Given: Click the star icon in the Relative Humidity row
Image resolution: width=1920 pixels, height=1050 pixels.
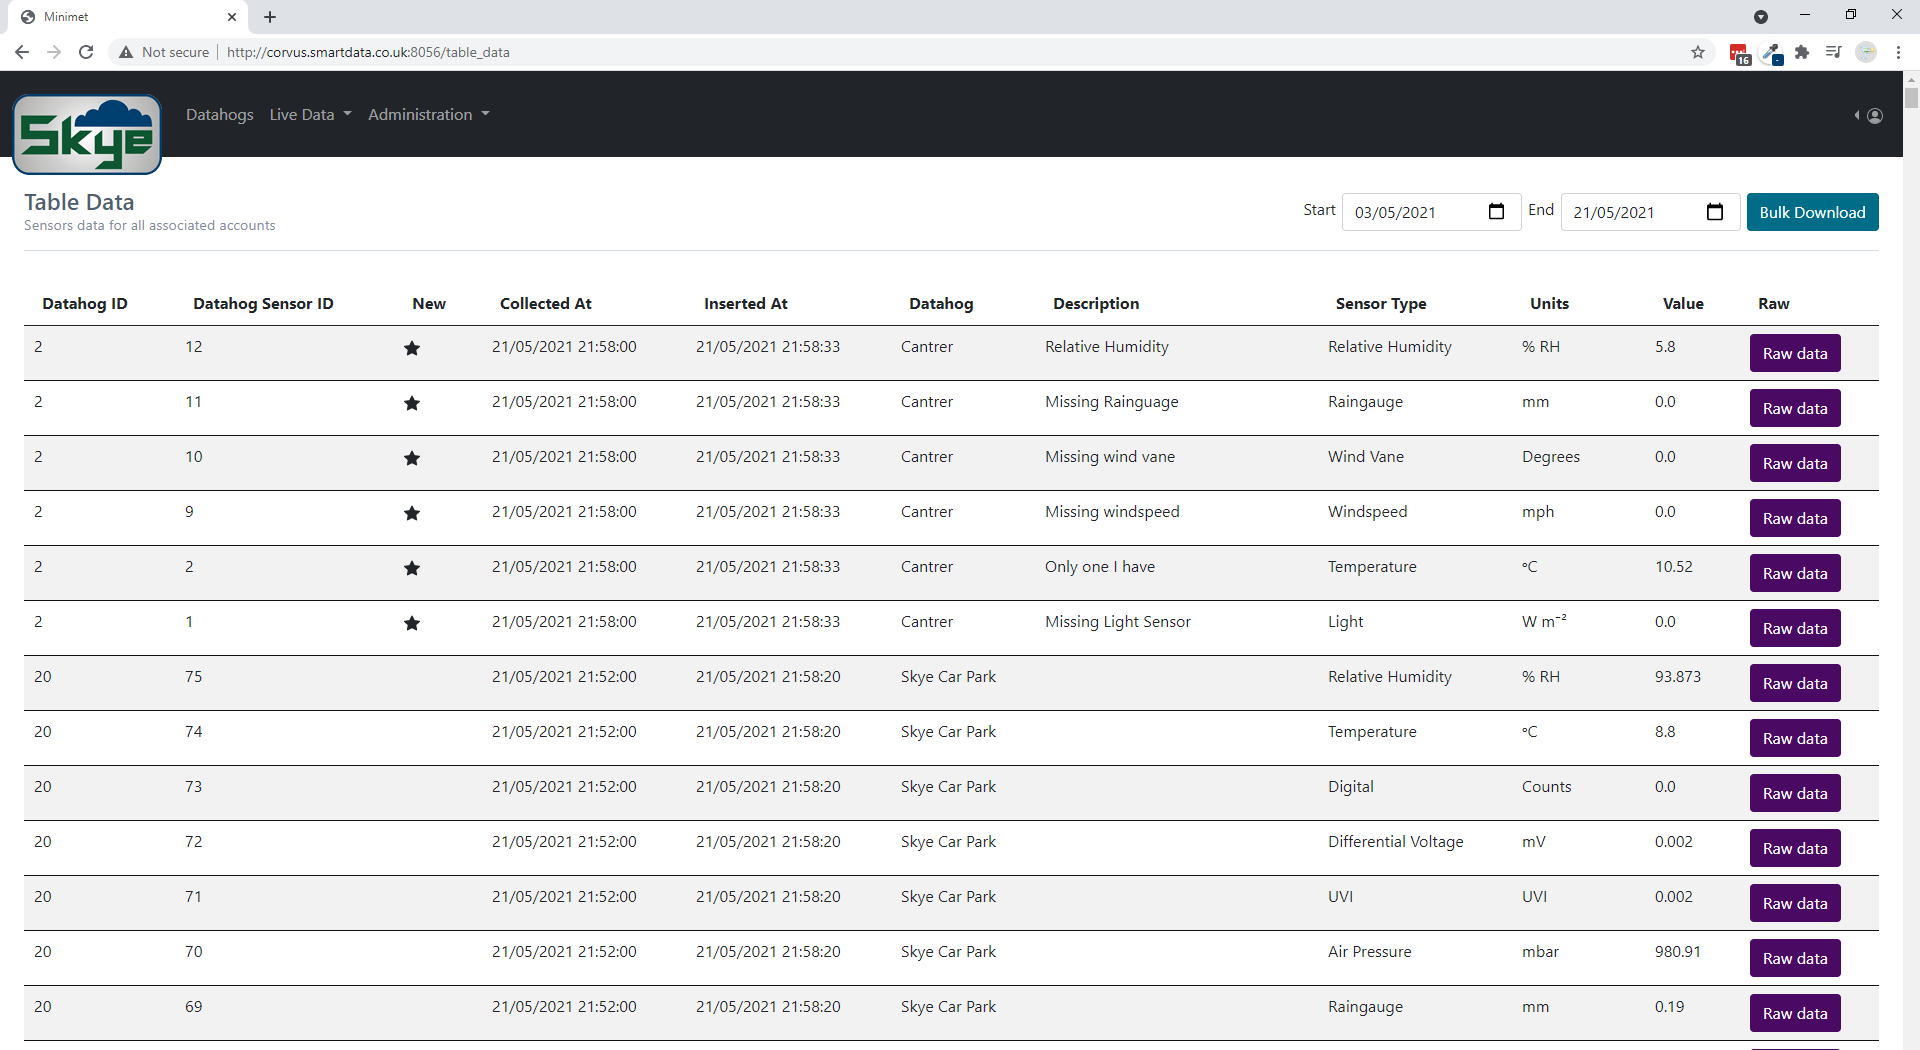Looking at the screenshot, I should click(411, 348).
